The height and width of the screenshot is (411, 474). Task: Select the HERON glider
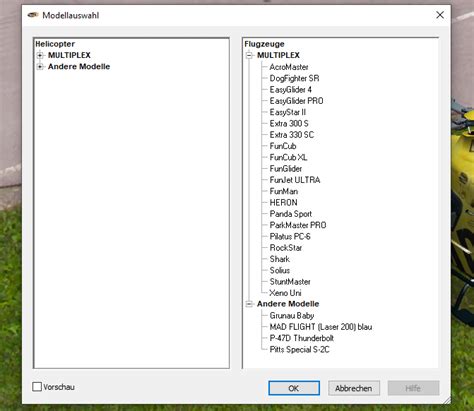pos(283,203)
